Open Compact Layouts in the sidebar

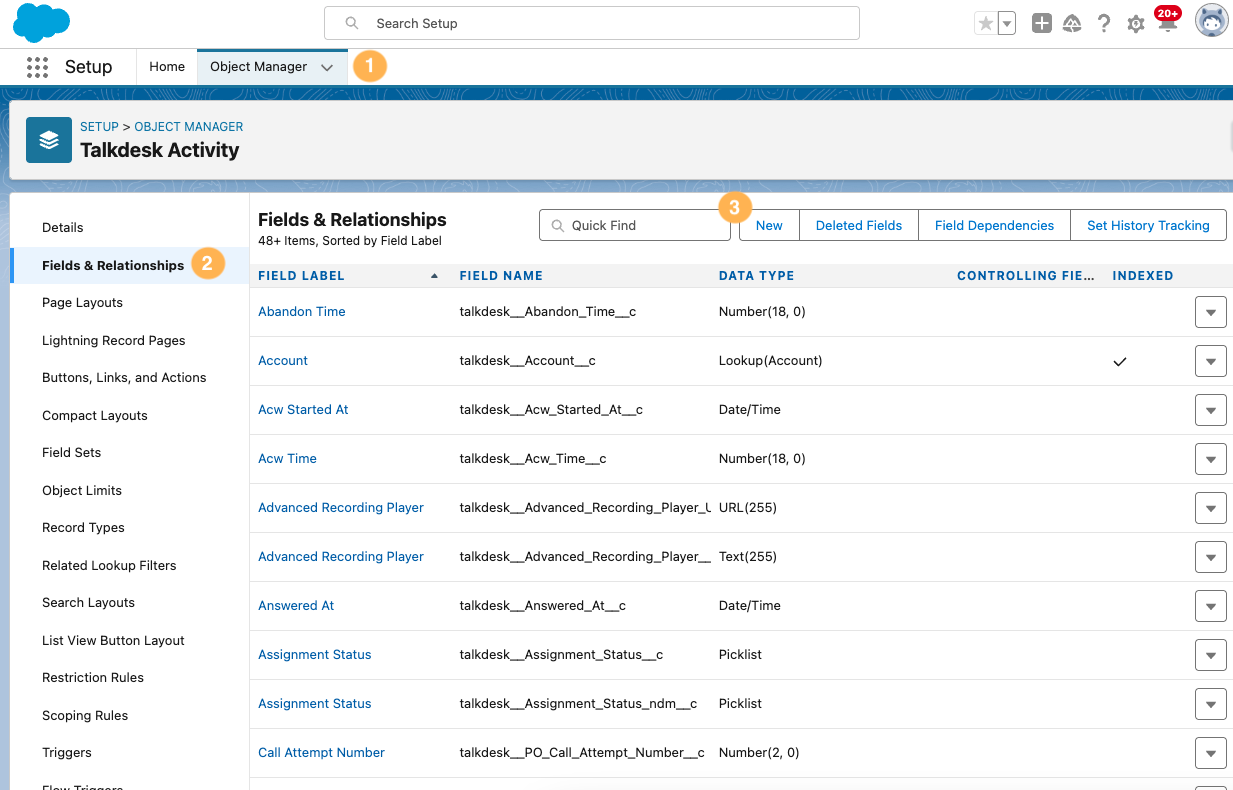pos(95,415)
